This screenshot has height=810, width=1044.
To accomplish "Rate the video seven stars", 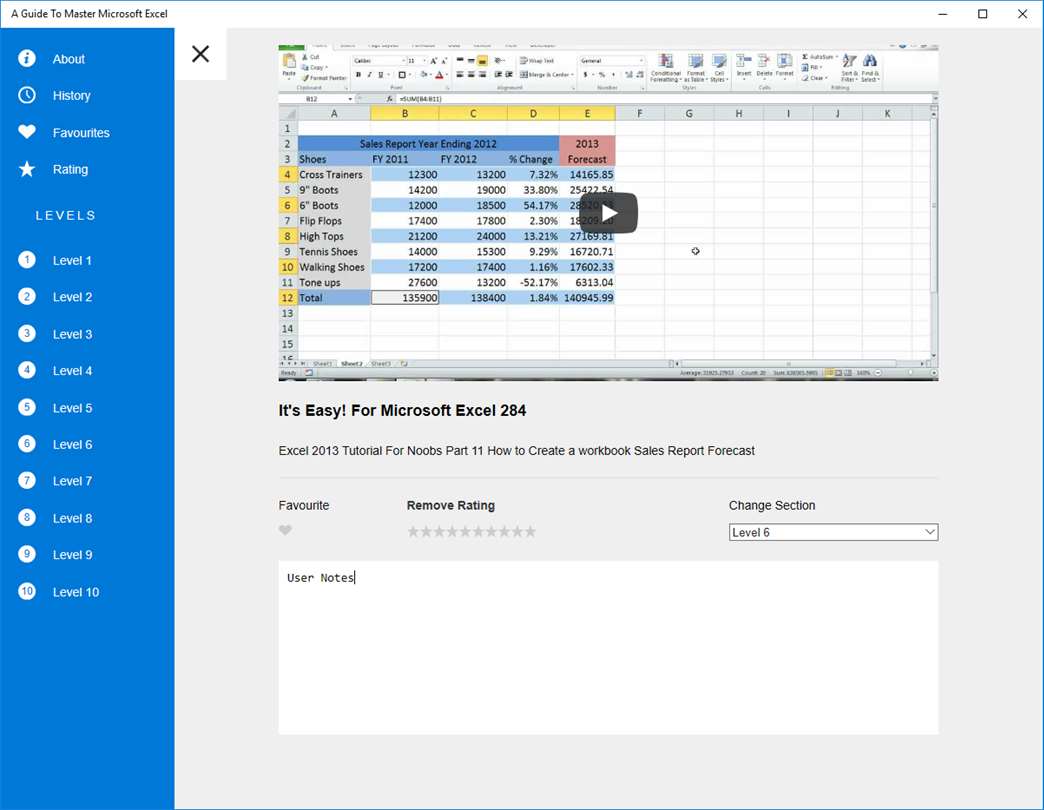I will pyautogui.click(x=491, y=531).
